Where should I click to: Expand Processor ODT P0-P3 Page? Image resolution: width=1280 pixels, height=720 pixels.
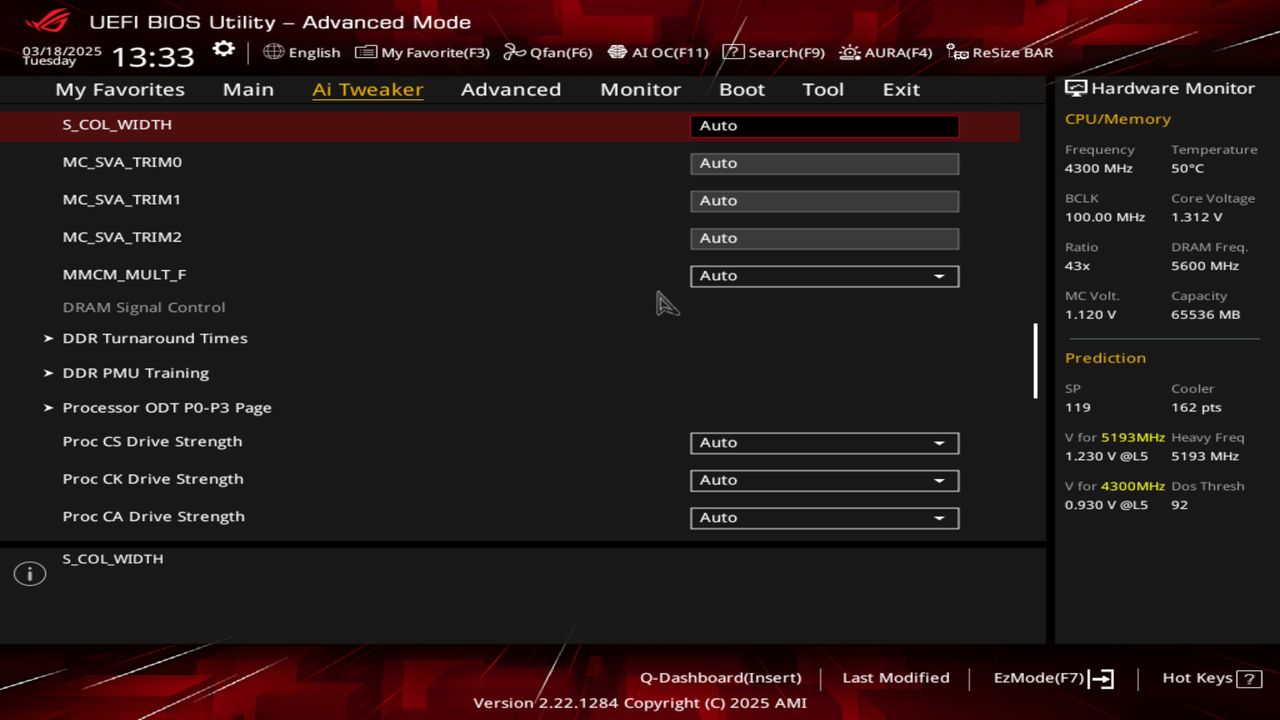[x=166, y=408]
